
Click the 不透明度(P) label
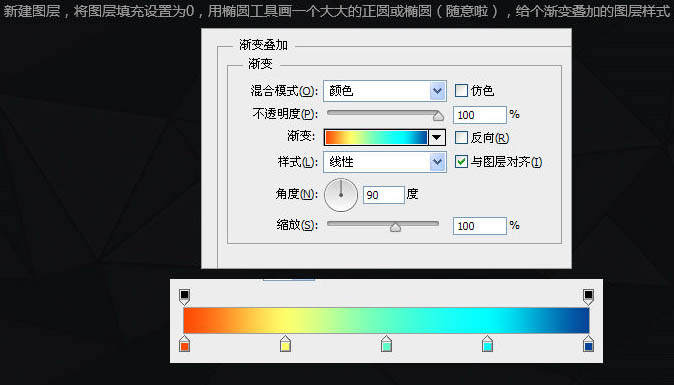tap(285, 114)
